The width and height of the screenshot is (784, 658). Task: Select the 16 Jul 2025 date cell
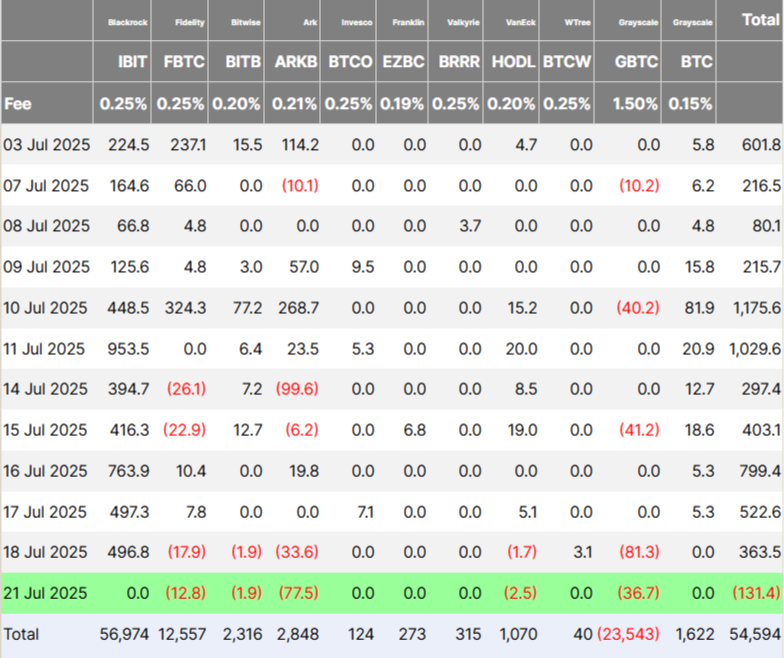tap(45, 471)
